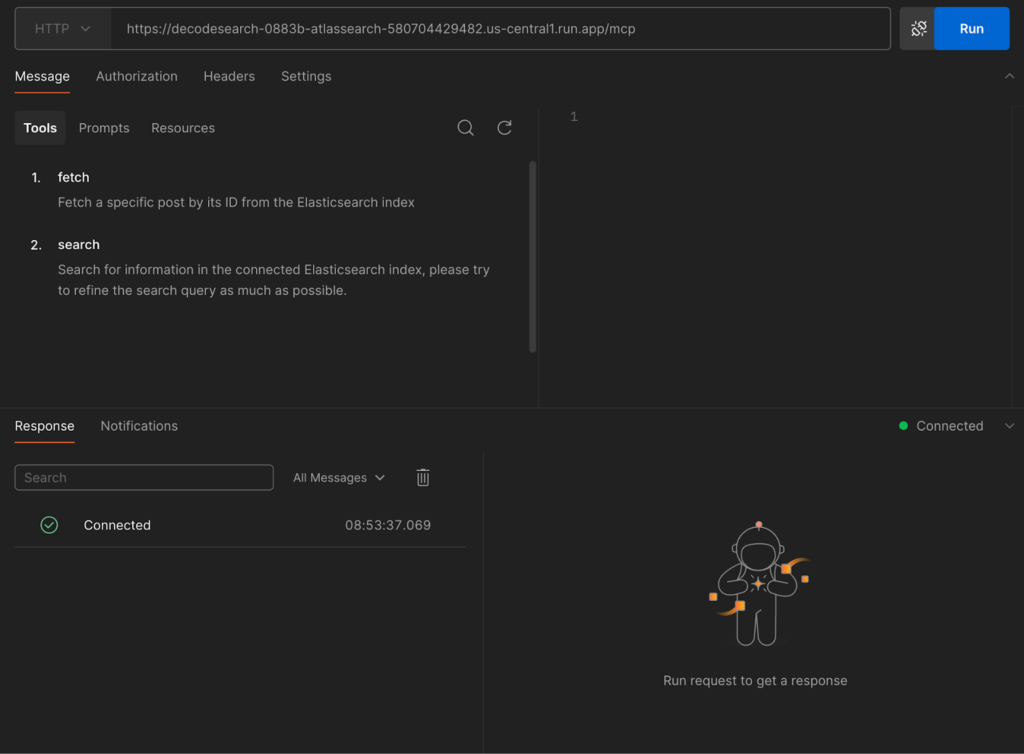Click the astronaut illustration in response pane
The height and width of the screenshot is (754, 1024).
758,585
